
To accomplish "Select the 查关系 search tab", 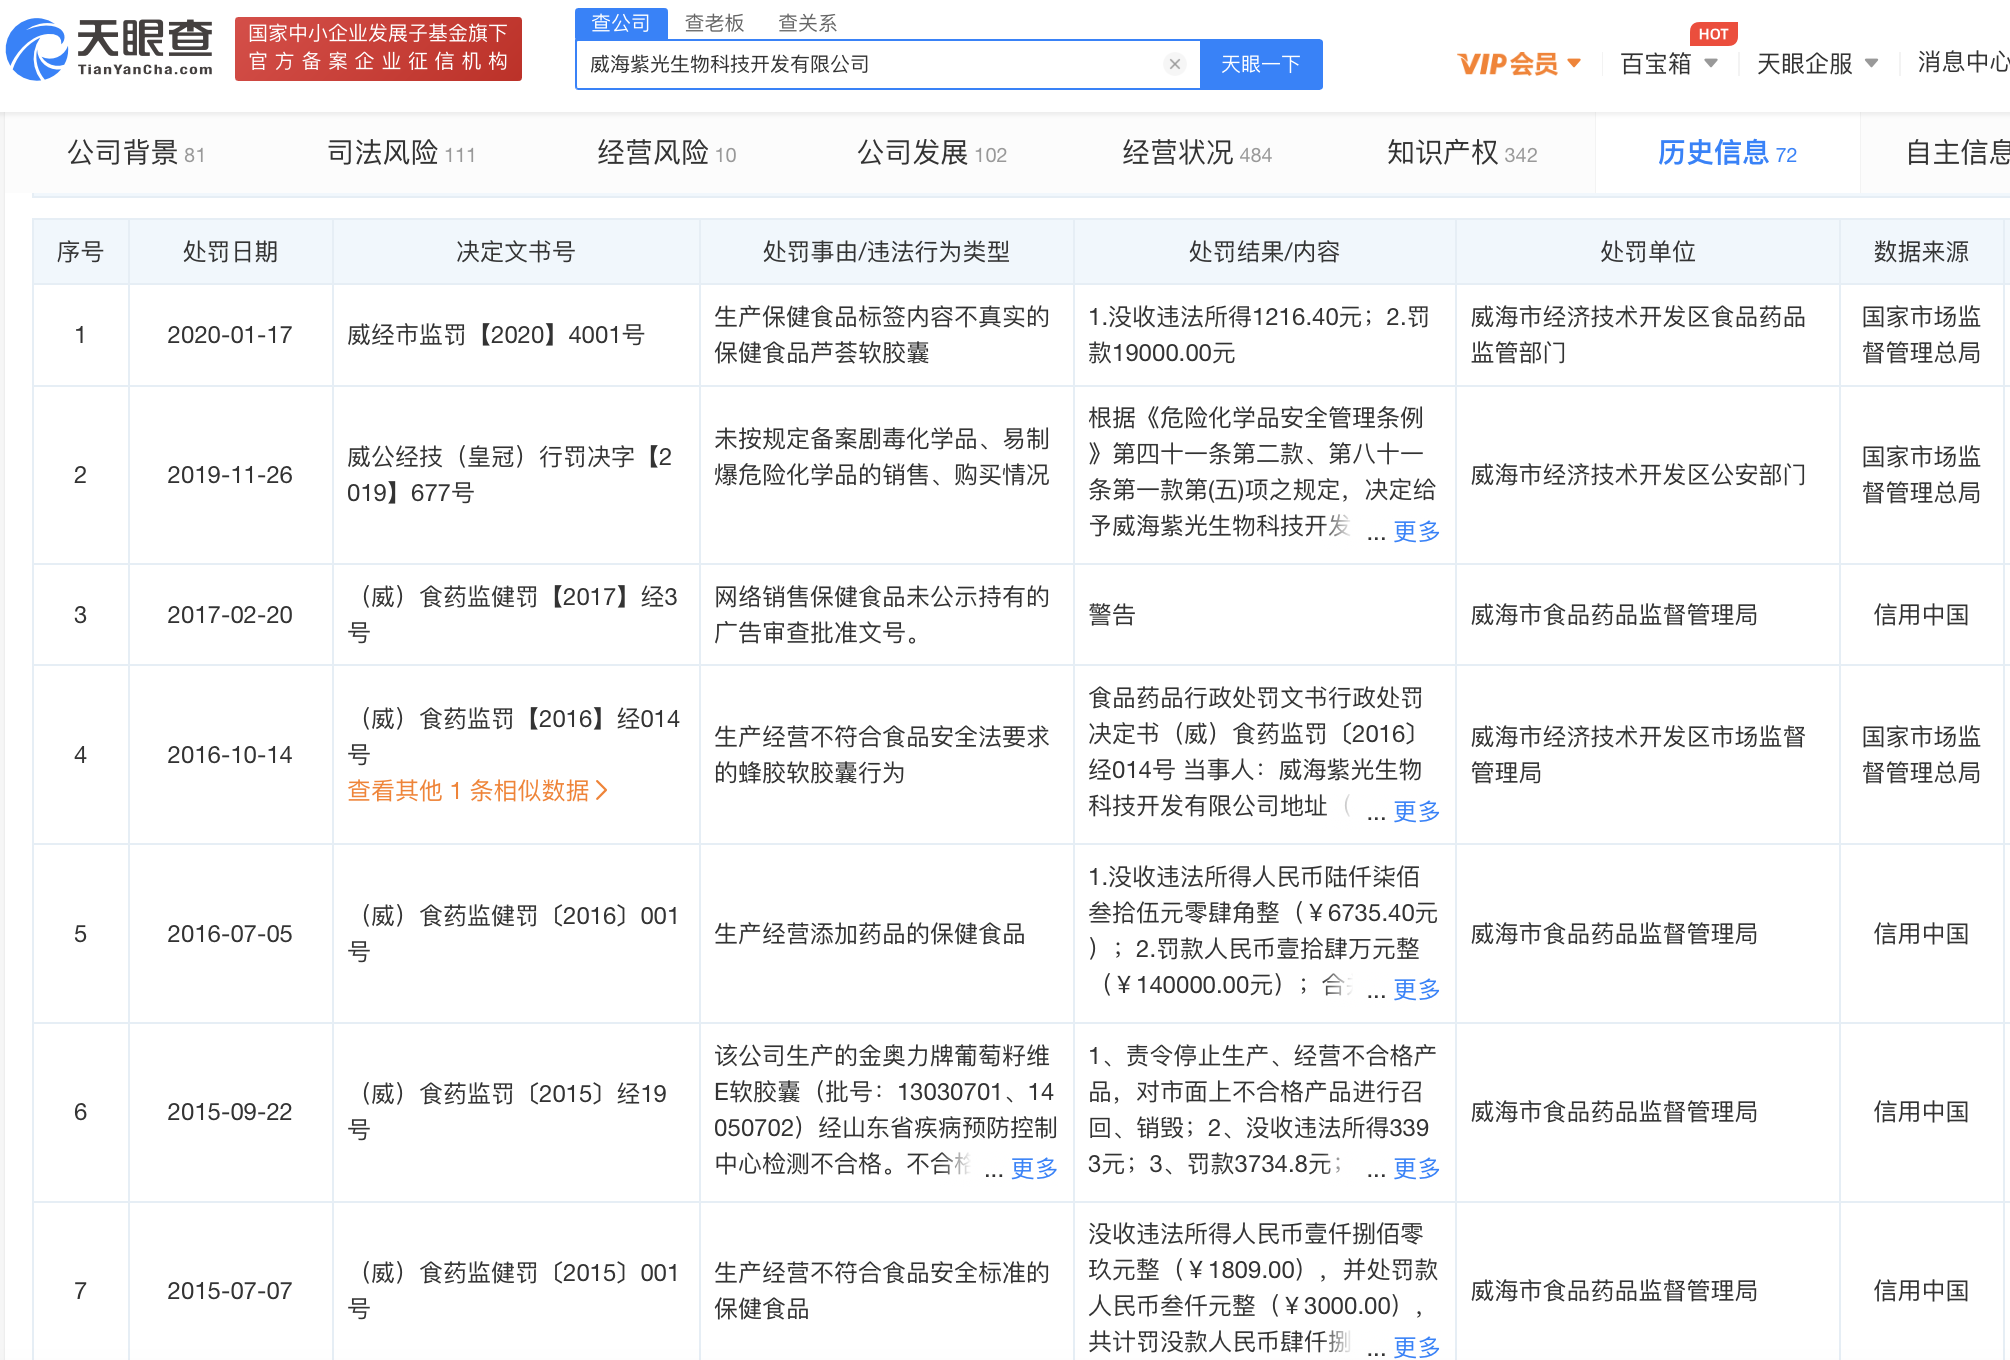I will [x=808, y=22].
